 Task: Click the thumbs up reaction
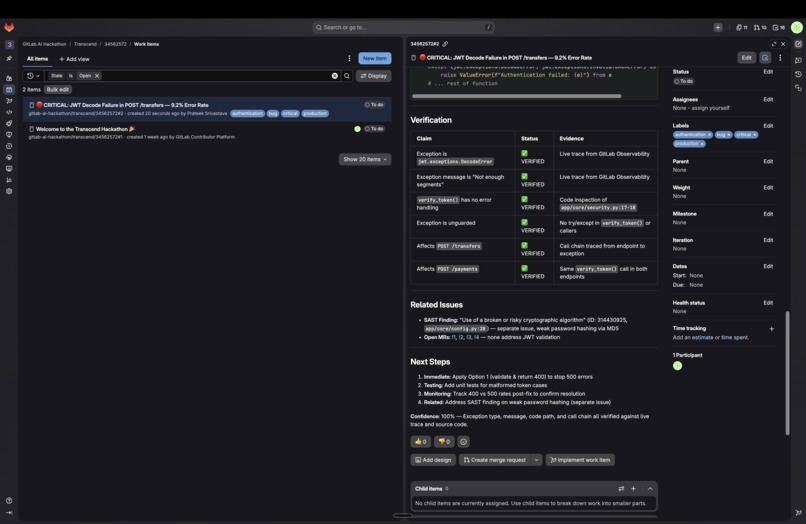click(420, 442)
